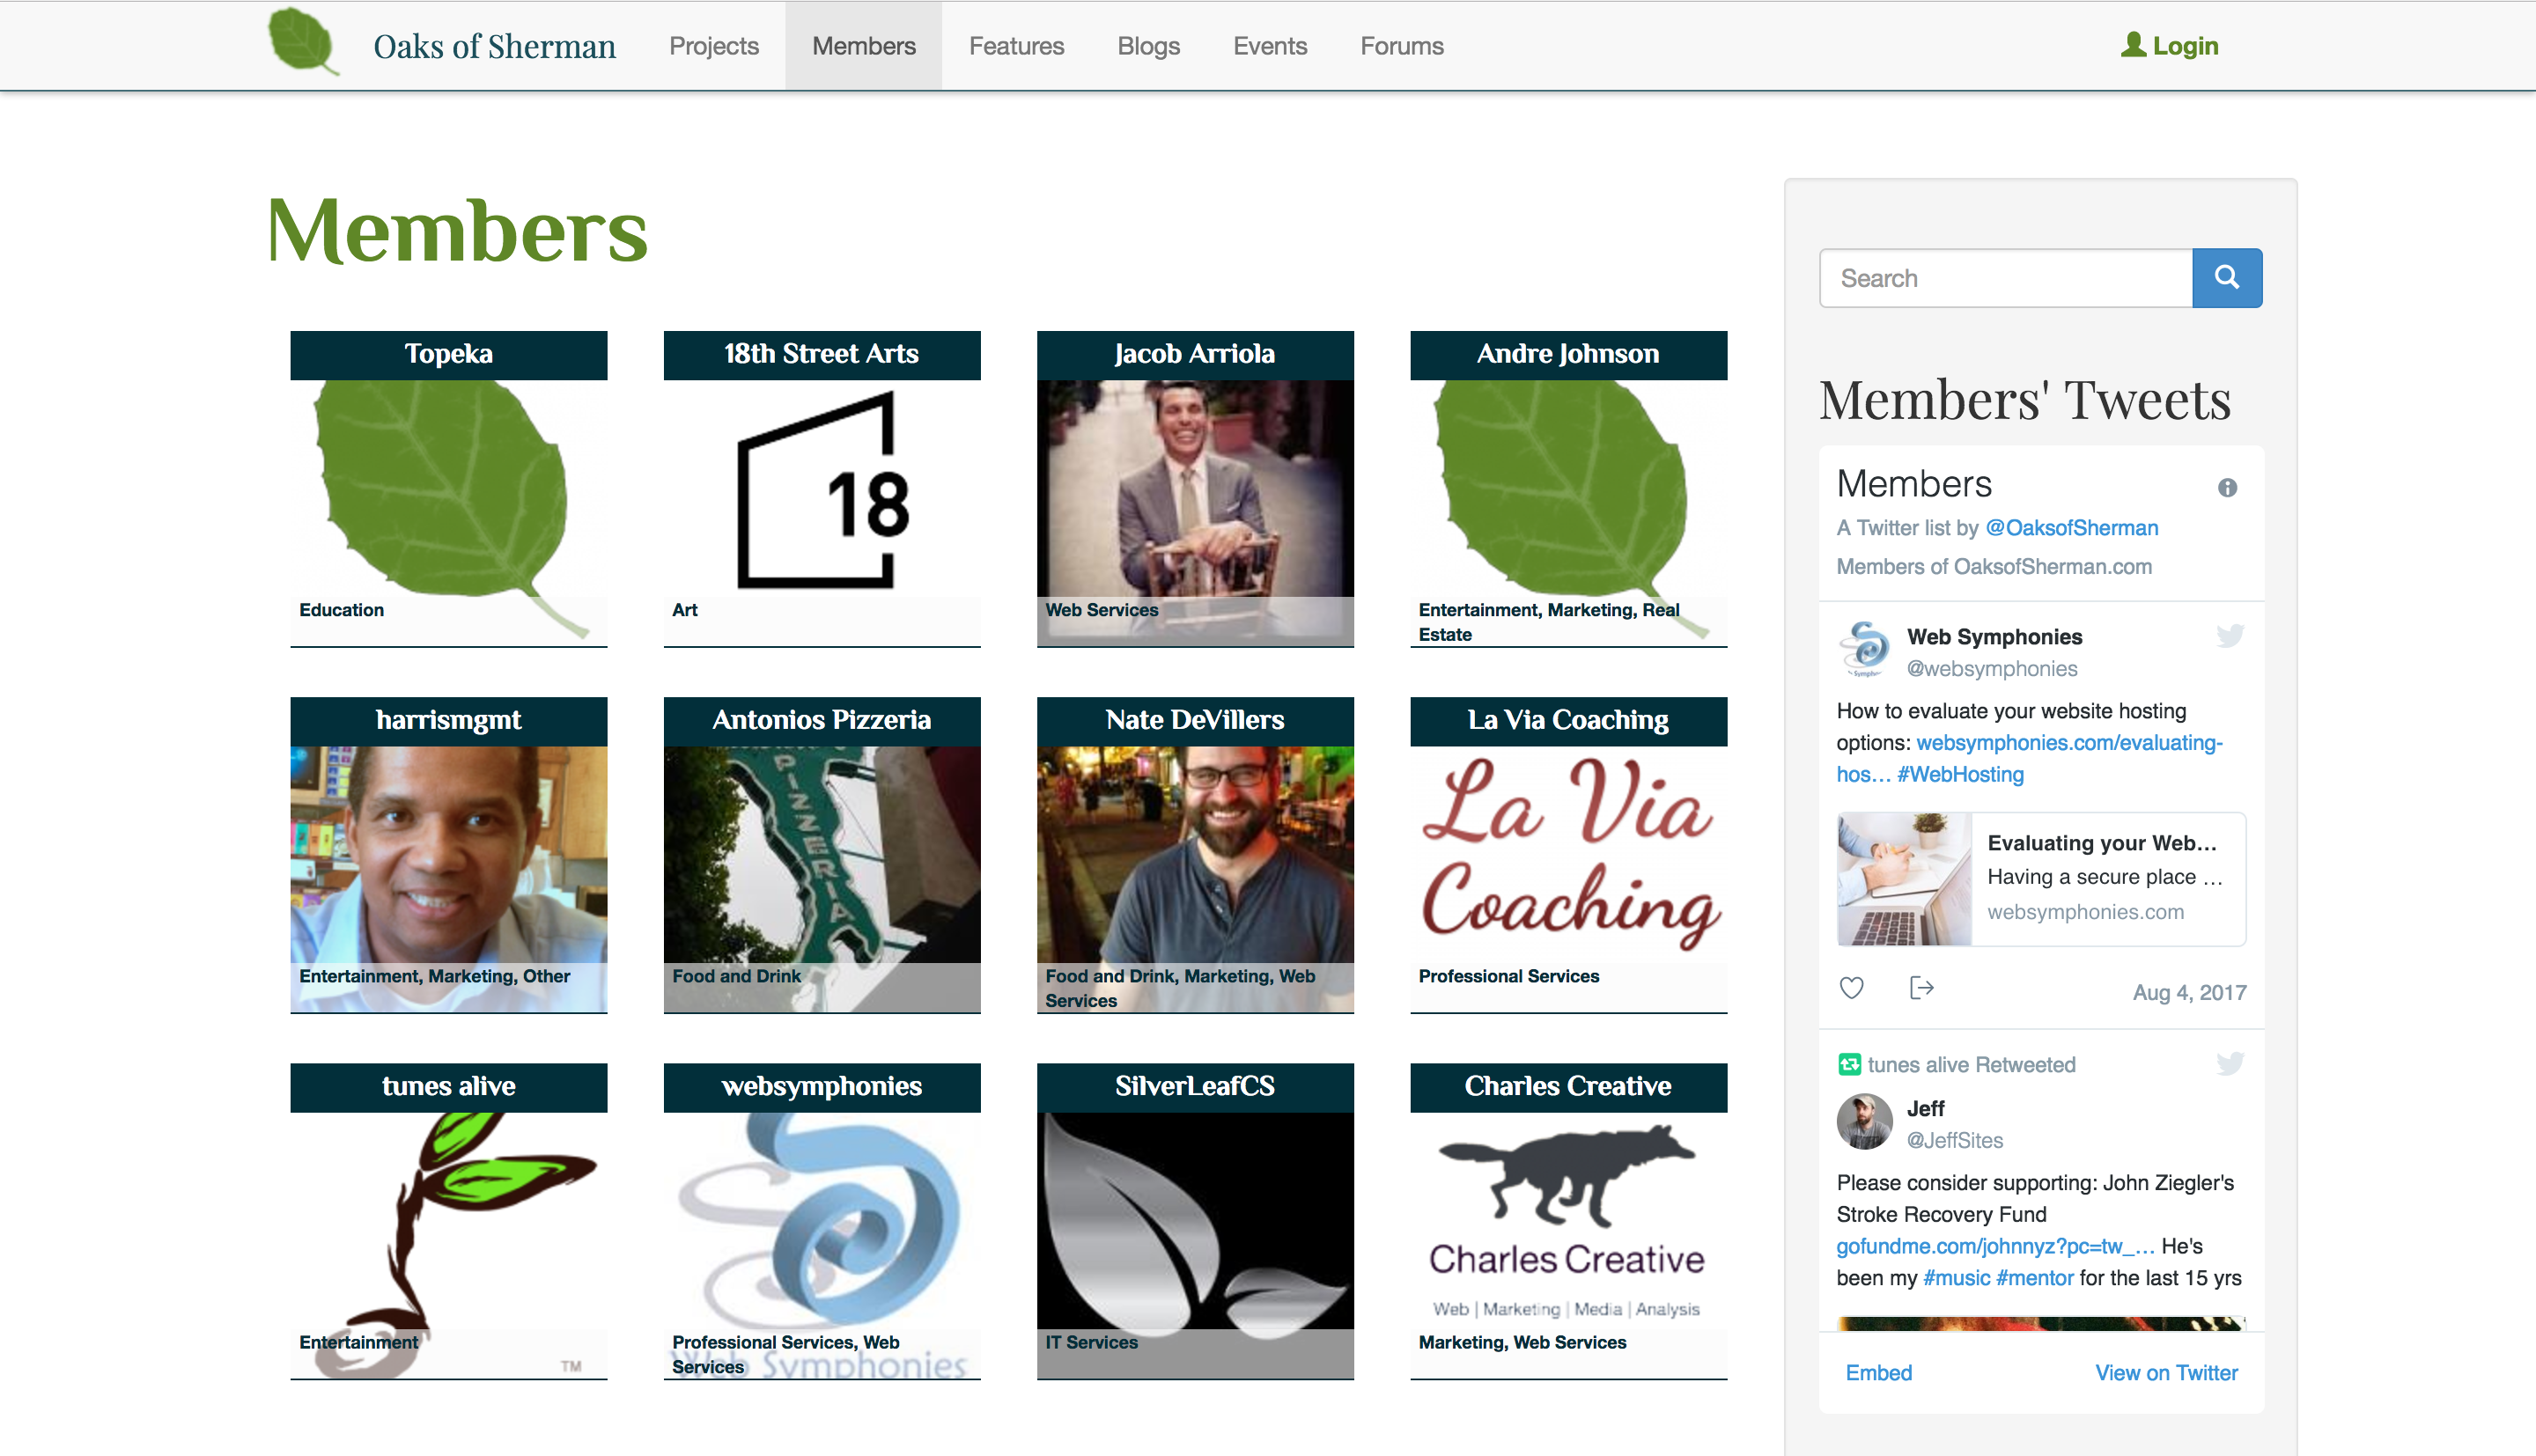Click the @JeffSites handle
Image resolution: width=2536 pixels, height=1456 pixels.
1954,1140
